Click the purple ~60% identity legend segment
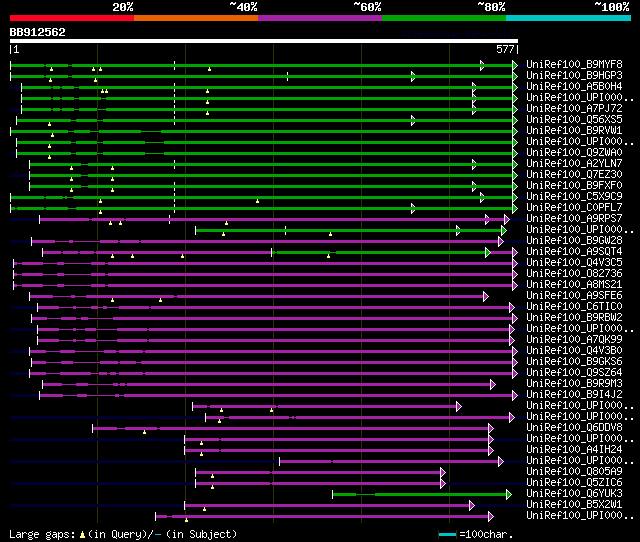Viewport: 640px width, 542px height. point(320,18)
